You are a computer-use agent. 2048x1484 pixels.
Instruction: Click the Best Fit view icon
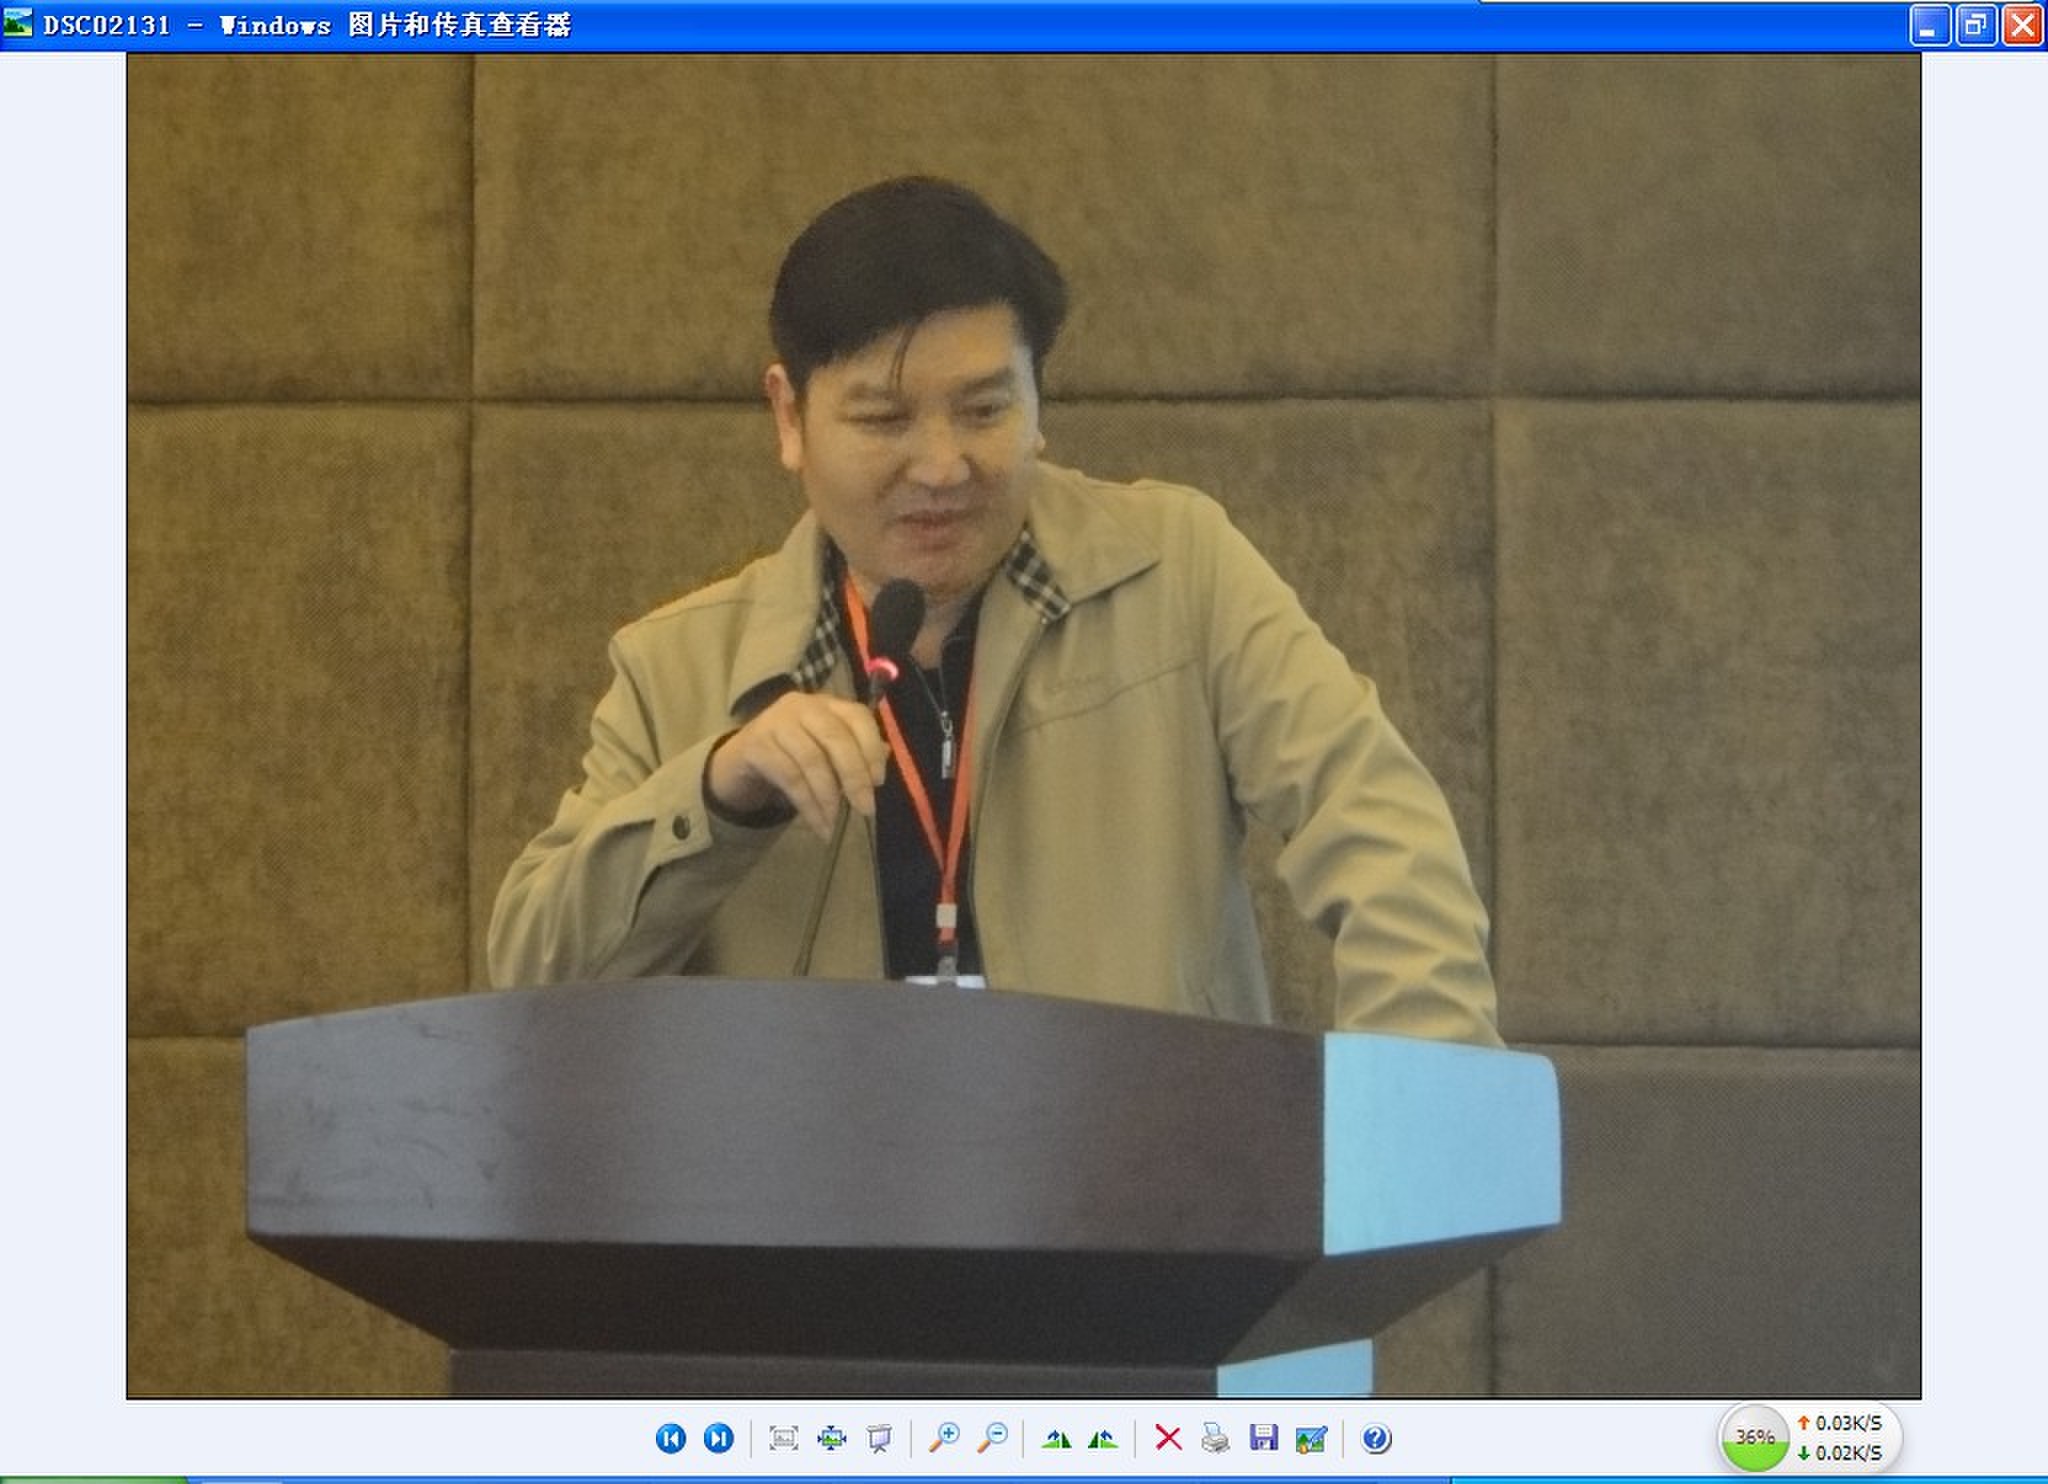point(783,1438)
